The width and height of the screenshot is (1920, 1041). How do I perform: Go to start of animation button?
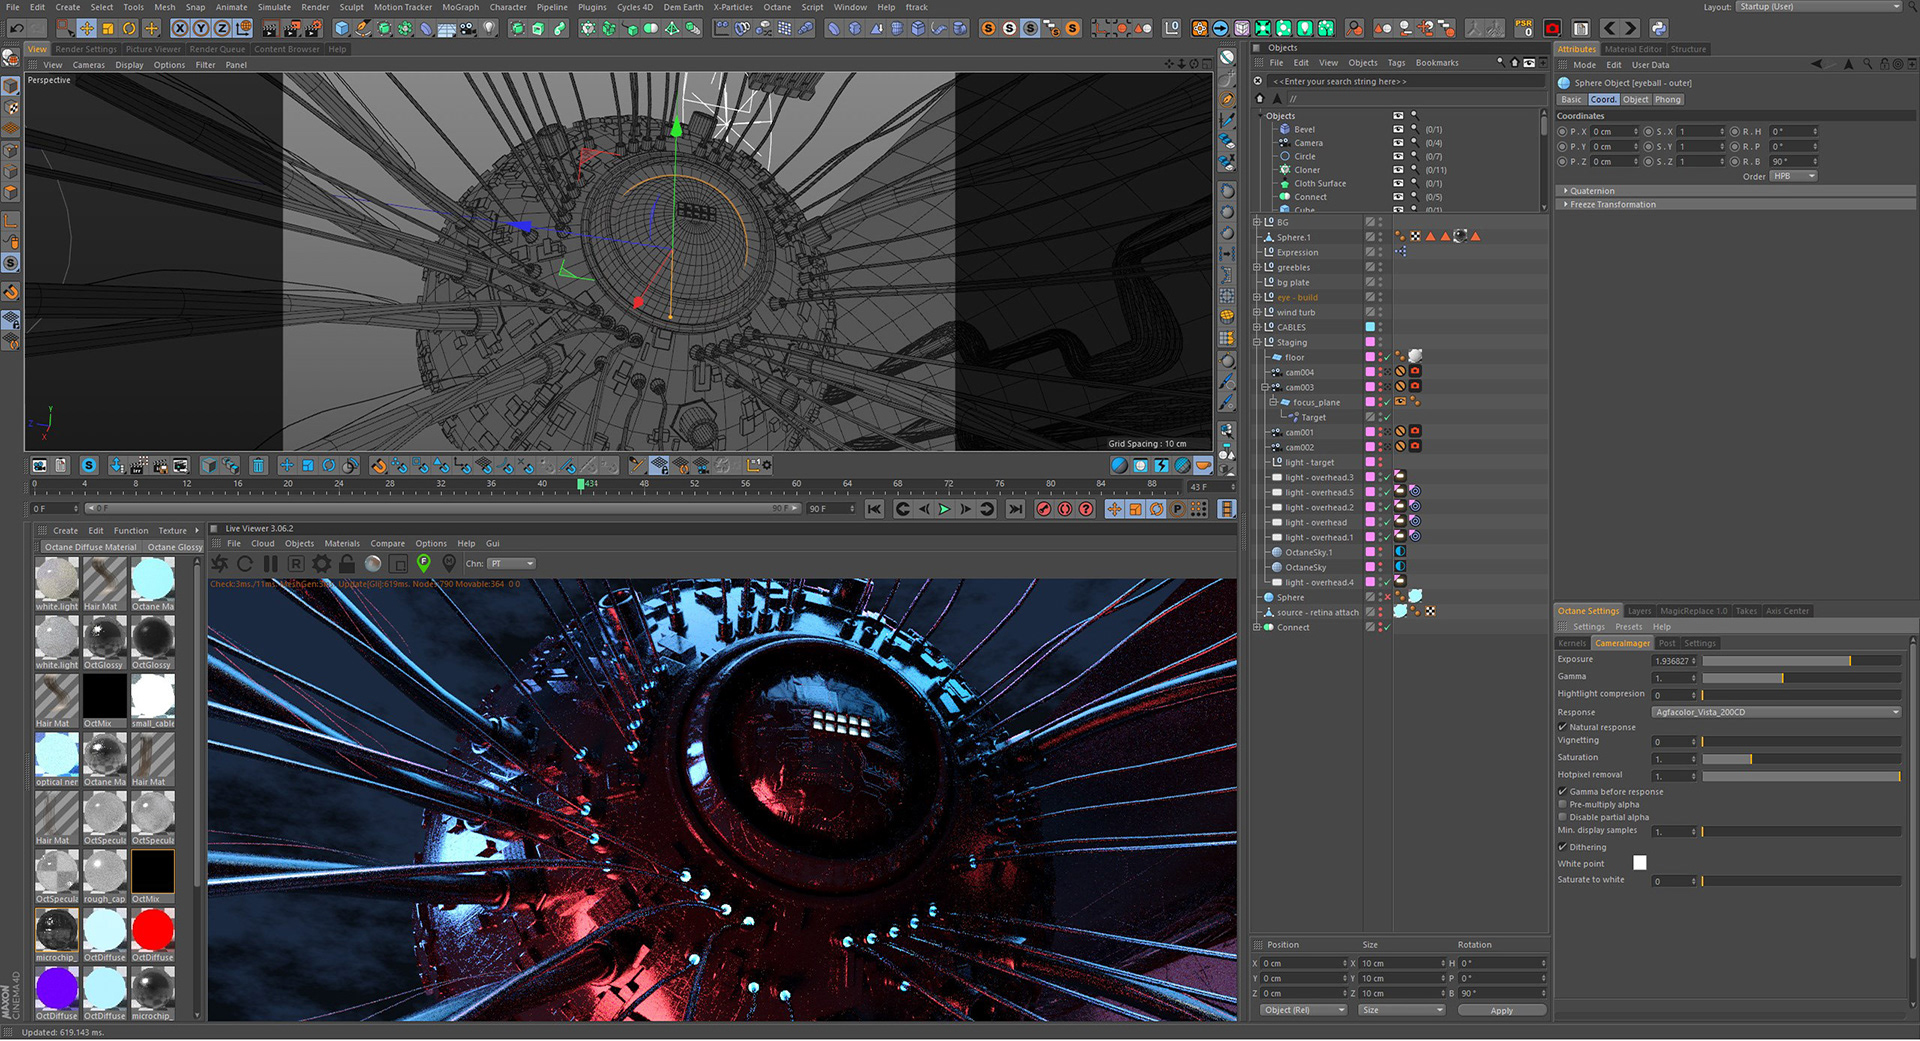pyautogui.click(x=874, y=509)
